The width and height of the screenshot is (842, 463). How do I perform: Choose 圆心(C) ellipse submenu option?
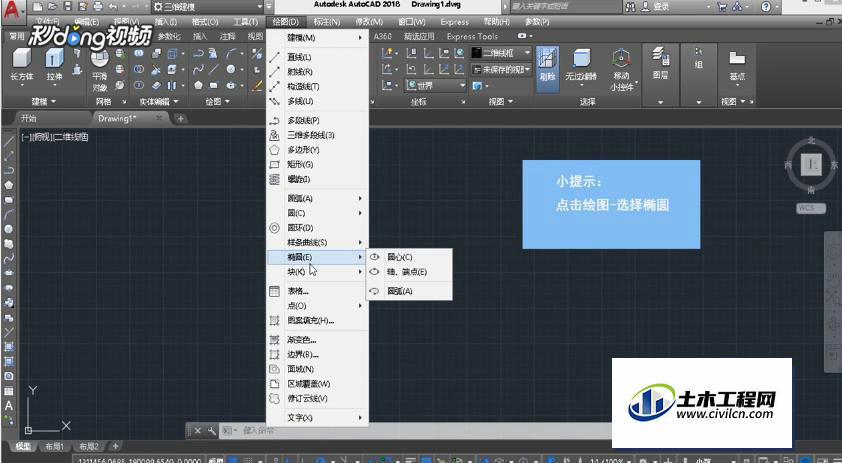point(409,257)
